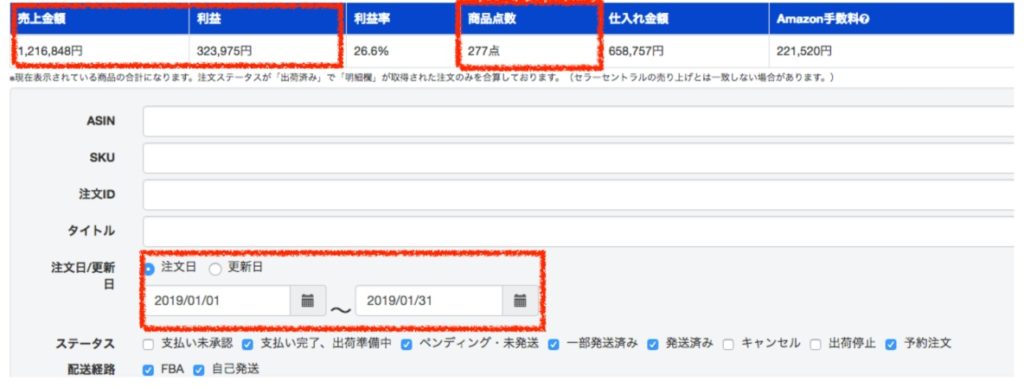This screenshot has width=1024, height=387.
Task: Click the 仕入れ金額 column header
Action: pos(685,19)
